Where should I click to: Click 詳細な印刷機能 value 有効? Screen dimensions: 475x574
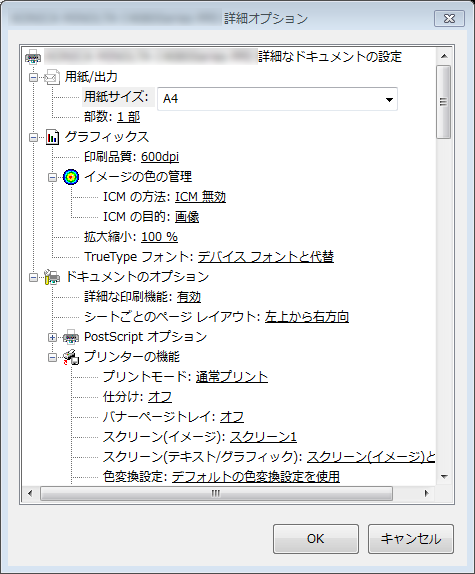tap(189, 297)
